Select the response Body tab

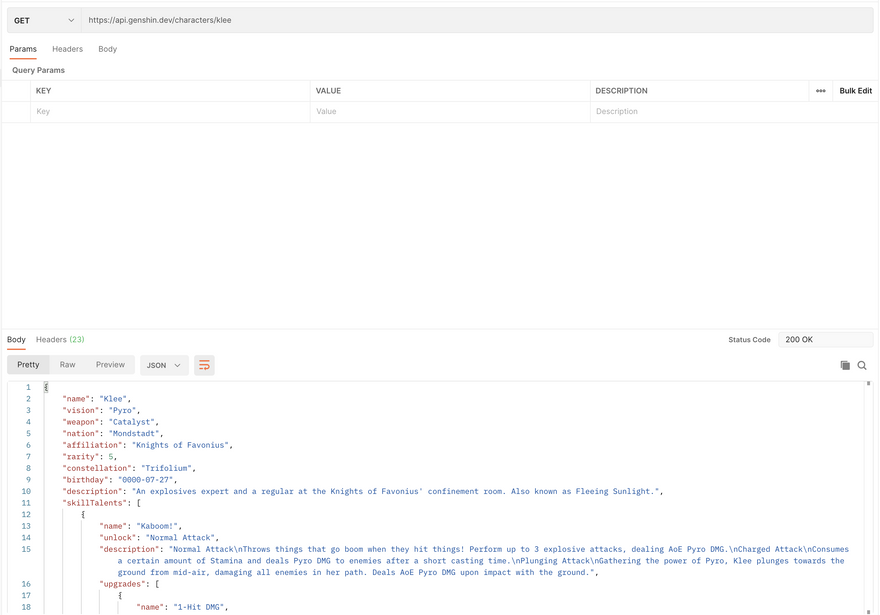[x=16, y=339]
